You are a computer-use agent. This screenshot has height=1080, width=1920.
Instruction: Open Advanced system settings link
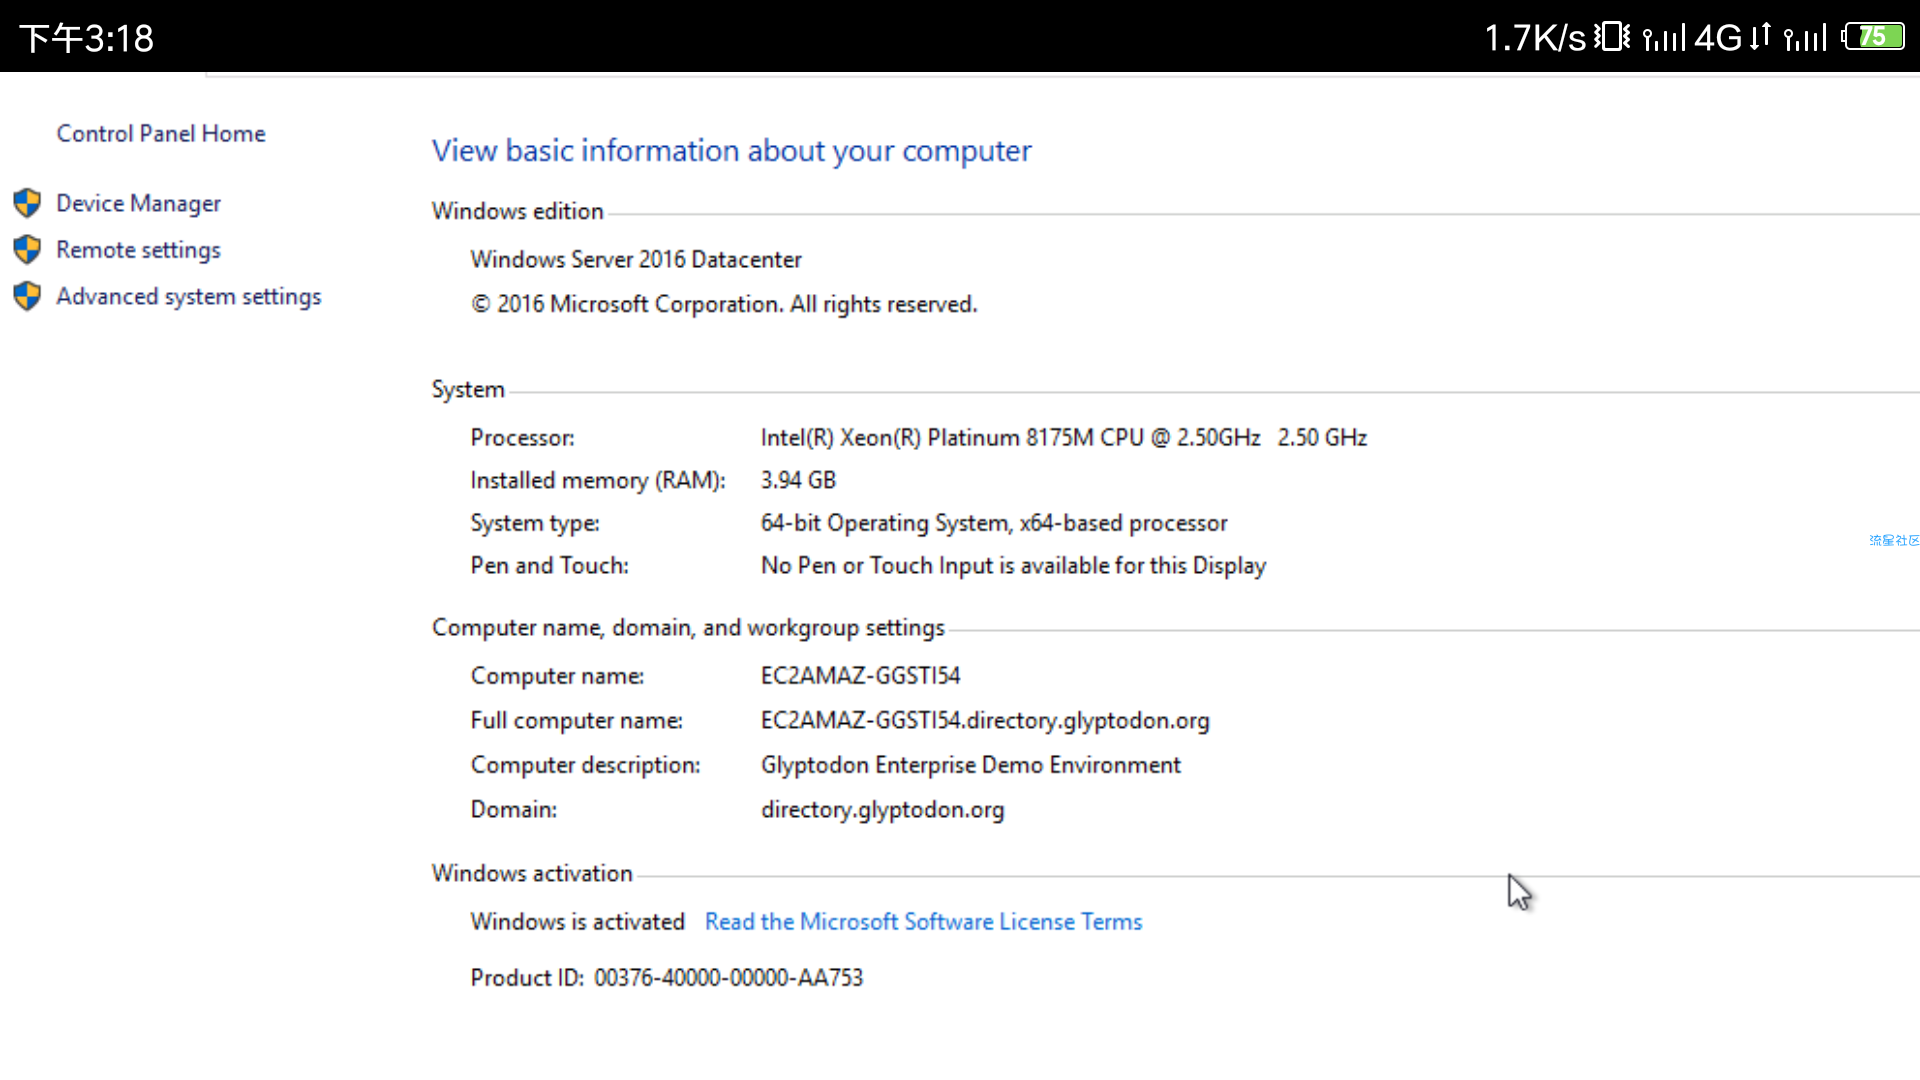[188, 297]
